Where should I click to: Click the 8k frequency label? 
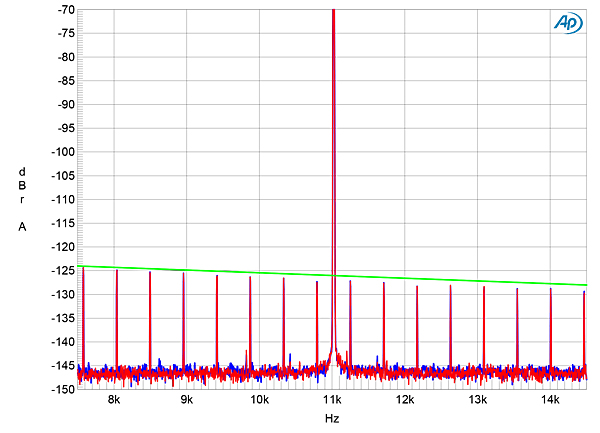(114, 400)
